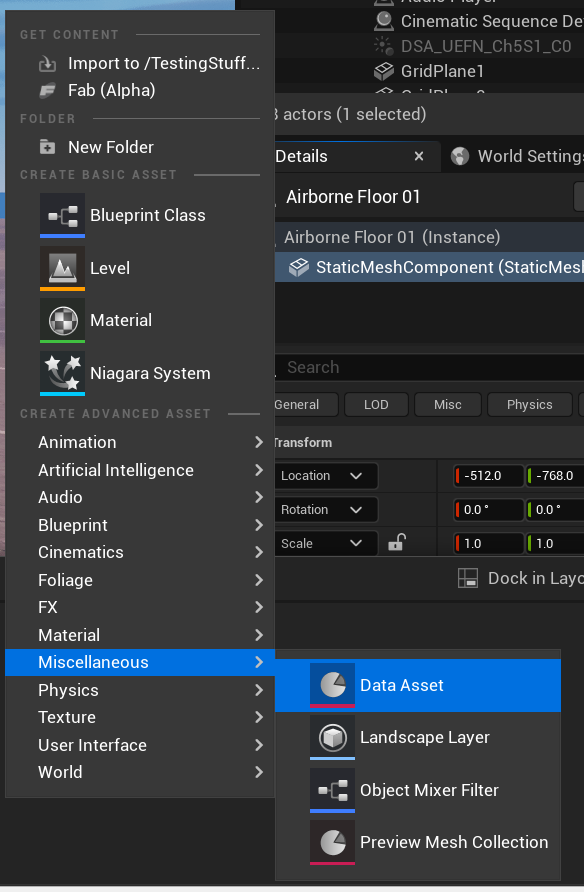The image size is (584, 892).
Task: Open the Scale dropdown
Action: click(x=326, y=544)
